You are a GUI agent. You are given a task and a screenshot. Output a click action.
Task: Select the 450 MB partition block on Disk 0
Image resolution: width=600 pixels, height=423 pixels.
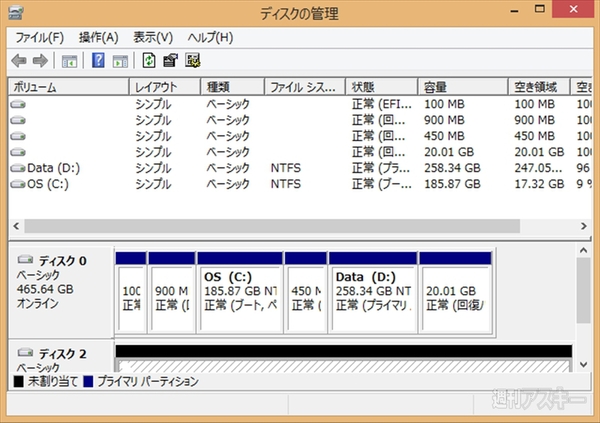pyautogui.click(x=306, y=293)
